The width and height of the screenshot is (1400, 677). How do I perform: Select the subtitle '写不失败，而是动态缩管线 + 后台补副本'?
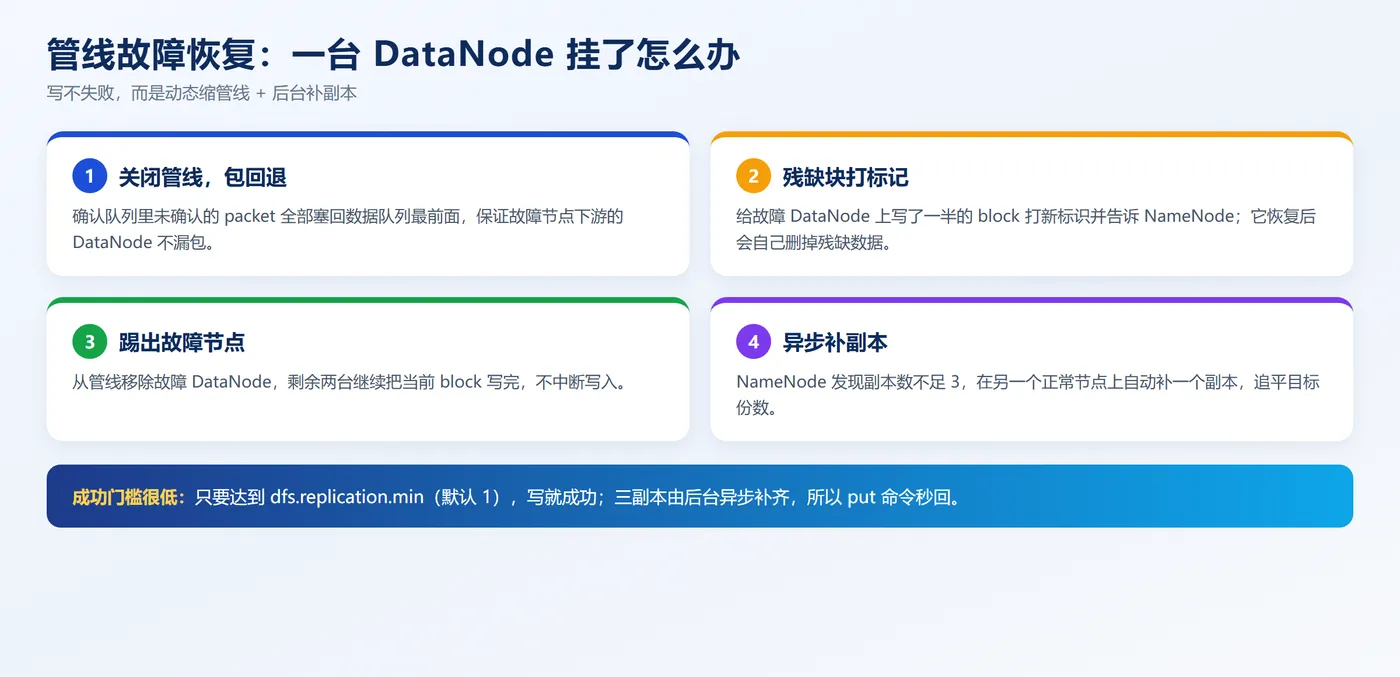(202, 93)
